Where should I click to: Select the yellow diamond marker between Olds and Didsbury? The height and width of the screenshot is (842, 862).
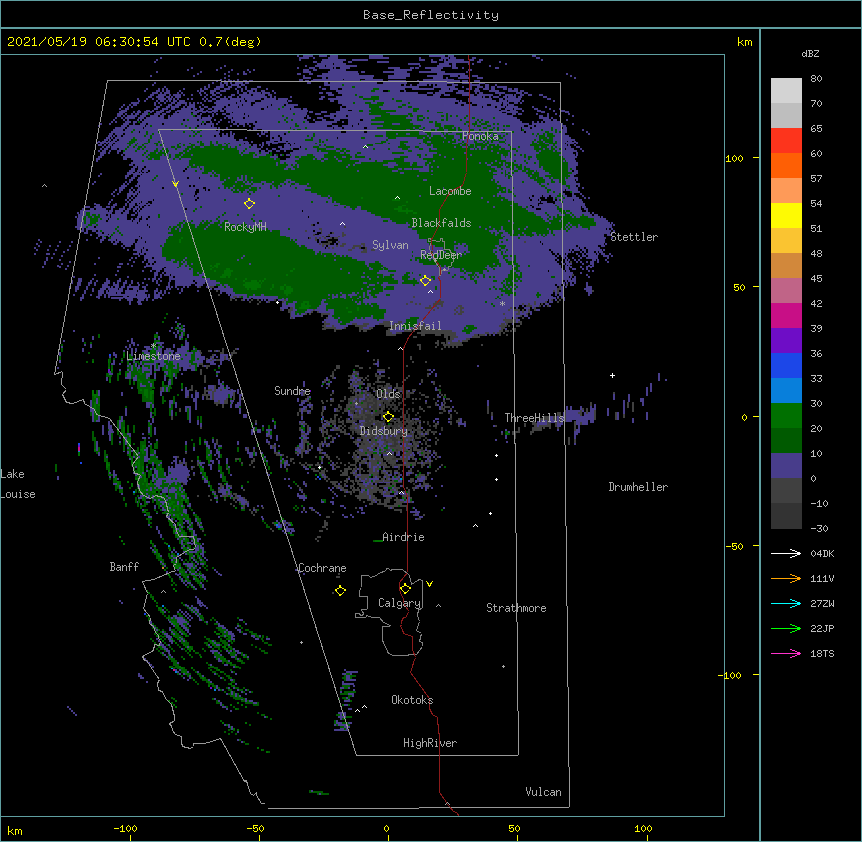(388, 417)
